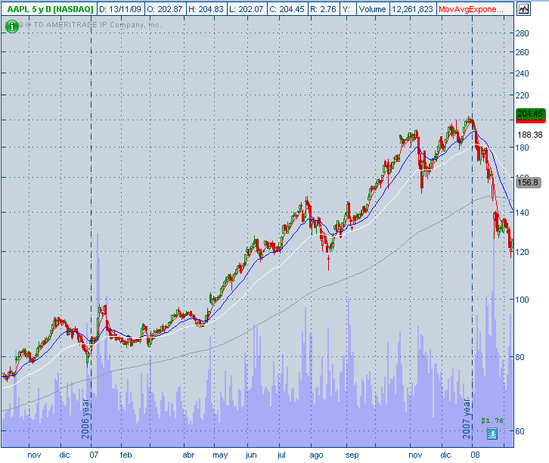
Task: Click the Y: field in header
Action: coord(346,9)
